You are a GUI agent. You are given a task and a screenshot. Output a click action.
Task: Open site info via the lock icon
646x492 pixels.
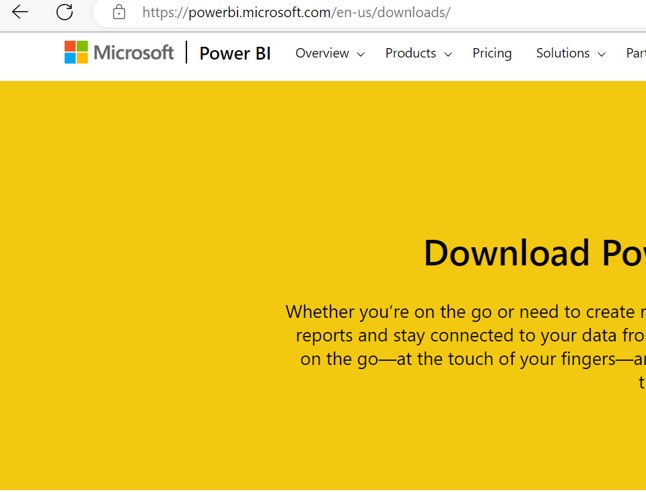pos(119,13)
